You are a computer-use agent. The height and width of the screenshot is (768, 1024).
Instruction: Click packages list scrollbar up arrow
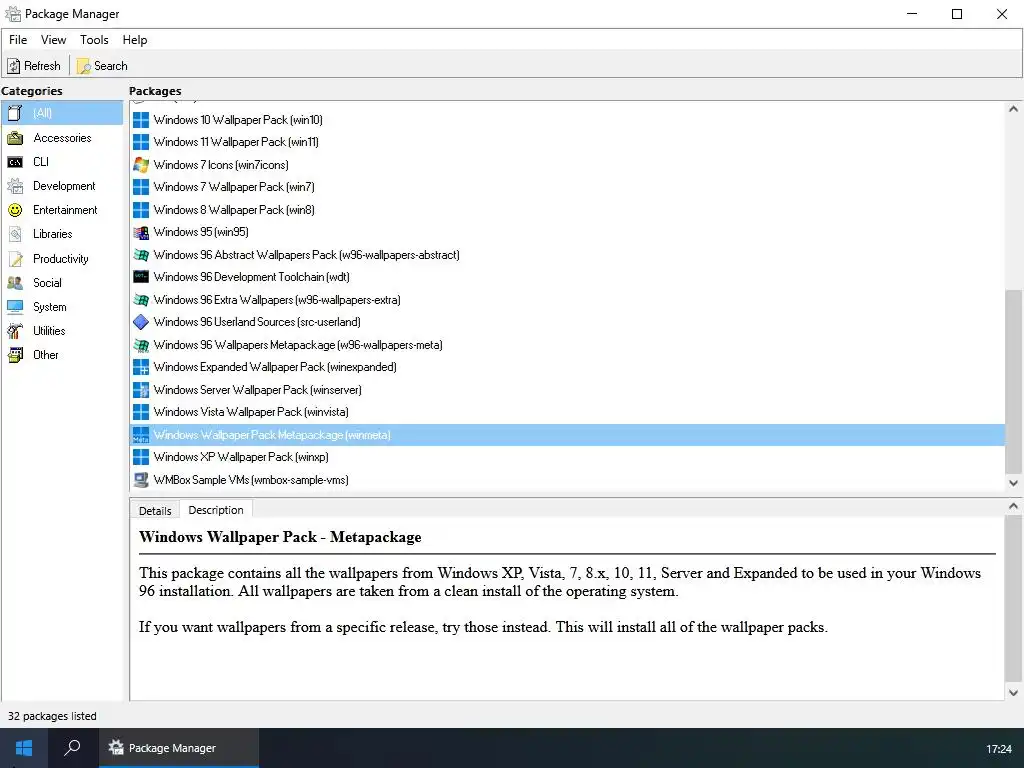point(1014,109)
